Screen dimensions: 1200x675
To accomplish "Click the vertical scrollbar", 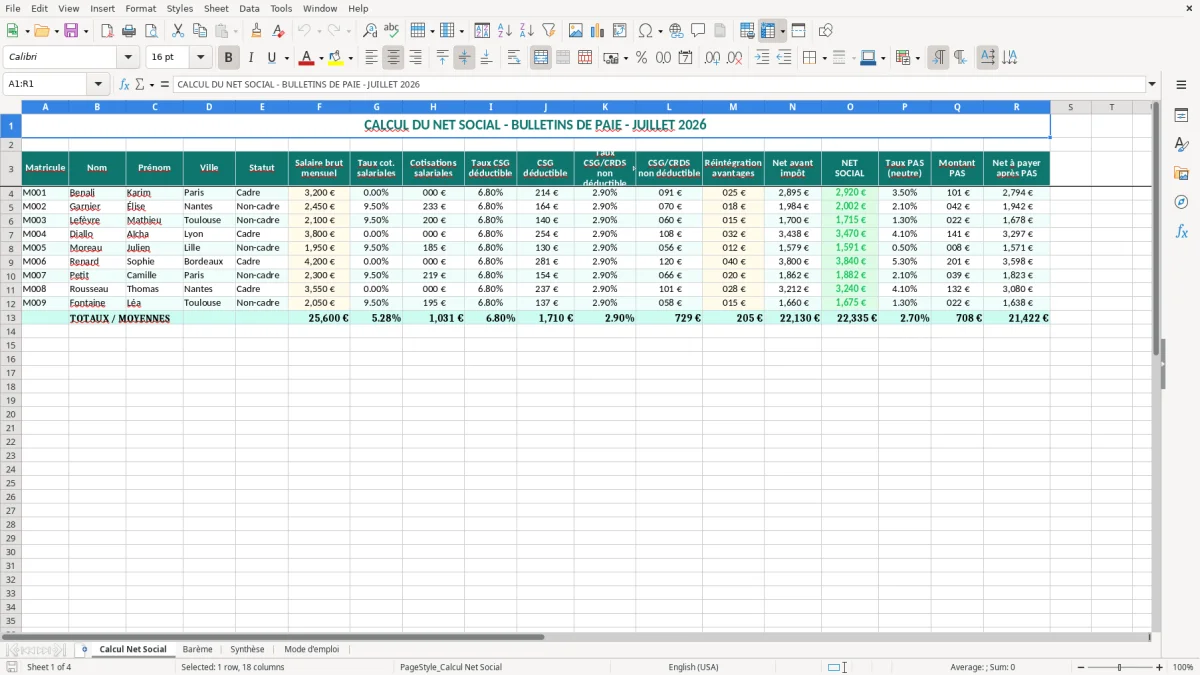I will 1158,366.
